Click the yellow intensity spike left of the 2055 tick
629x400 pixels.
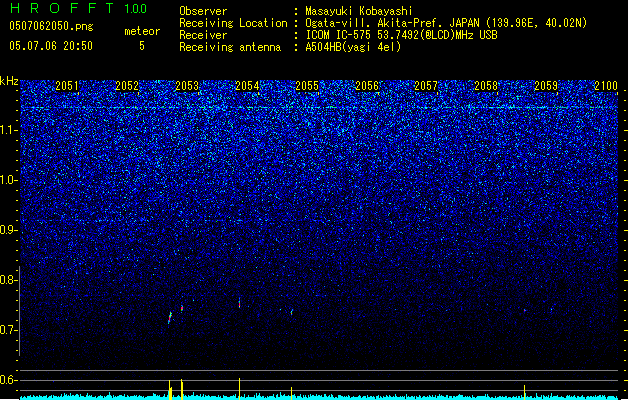point(292,392)
